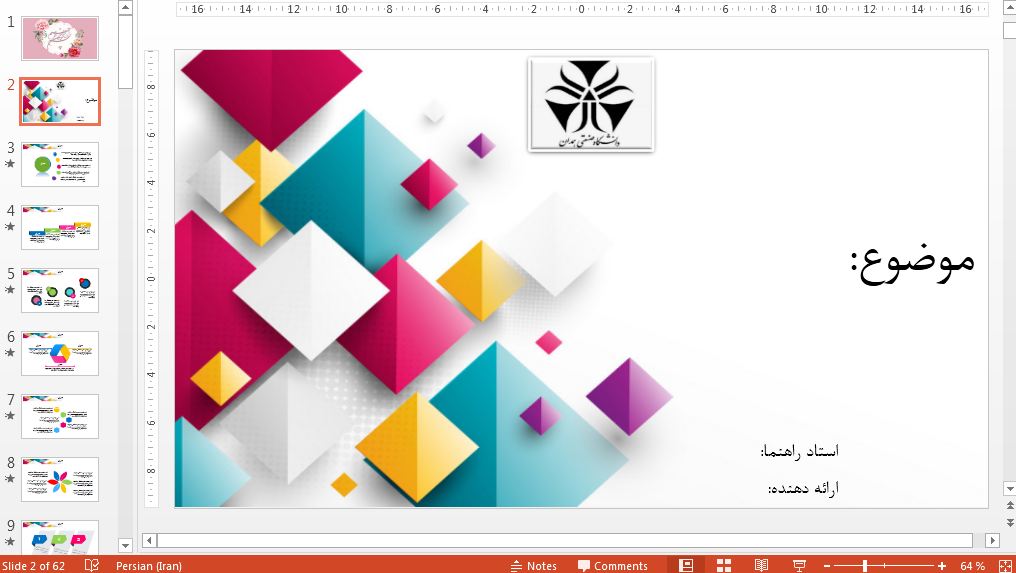Toggle the Notes pane
This screenshot has height=573, width=1016.
pos(533,565)
